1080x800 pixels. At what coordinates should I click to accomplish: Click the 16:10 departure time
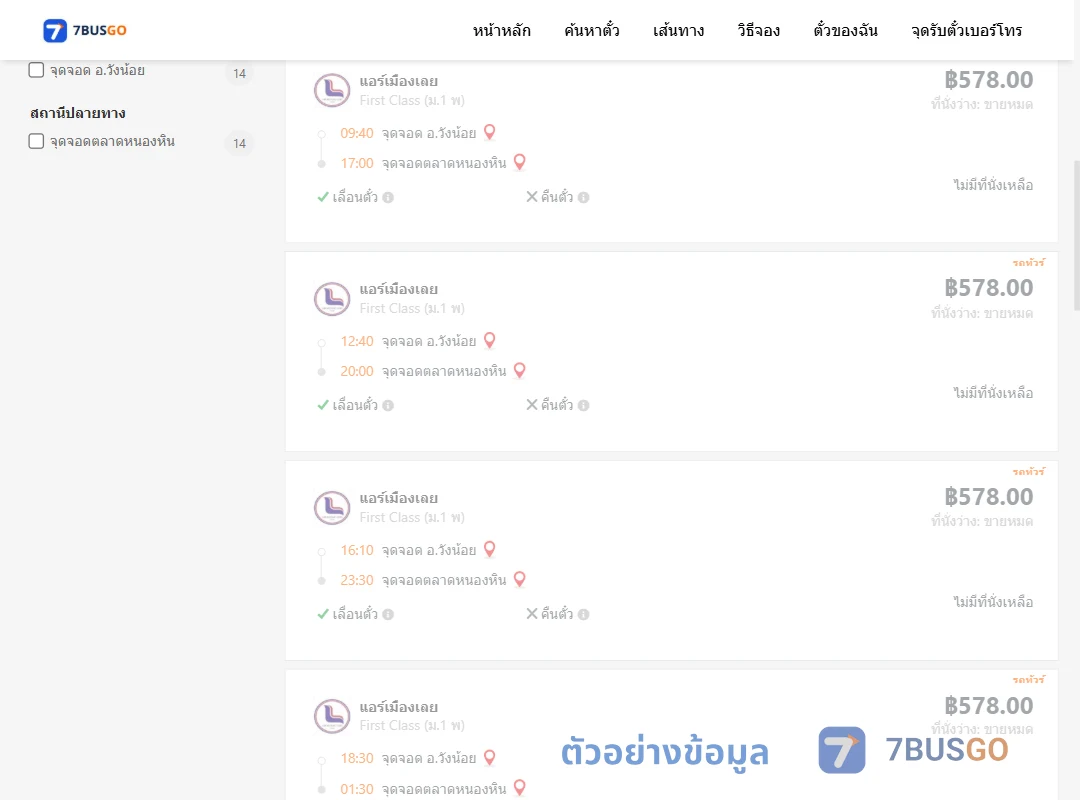(357, 550)
